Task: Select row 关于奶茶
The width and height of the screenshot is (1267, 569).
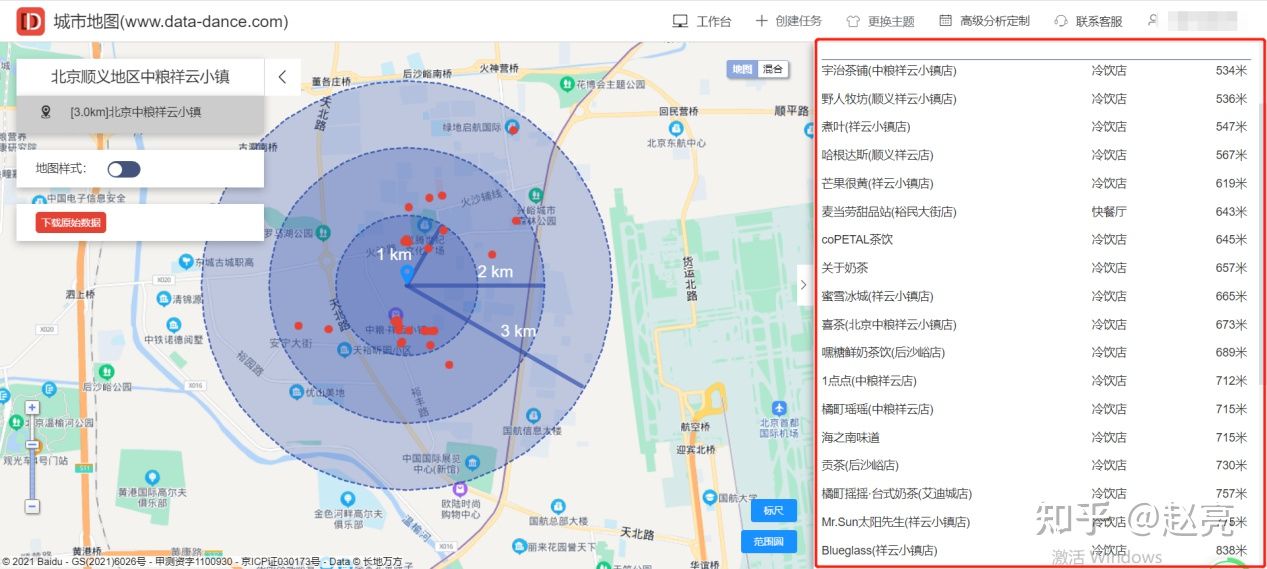Action: coord(1035,268)
